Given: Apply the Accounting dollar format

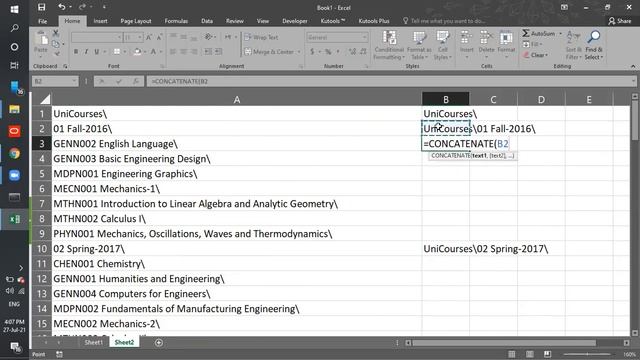Looking at the screenshot, I should point(312,52).
